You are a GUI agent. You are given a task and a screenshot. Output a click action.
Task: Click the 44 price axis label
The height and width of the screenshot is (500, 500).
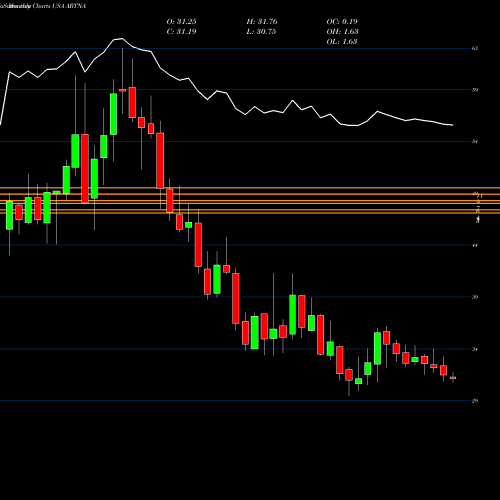click(475, 245)
